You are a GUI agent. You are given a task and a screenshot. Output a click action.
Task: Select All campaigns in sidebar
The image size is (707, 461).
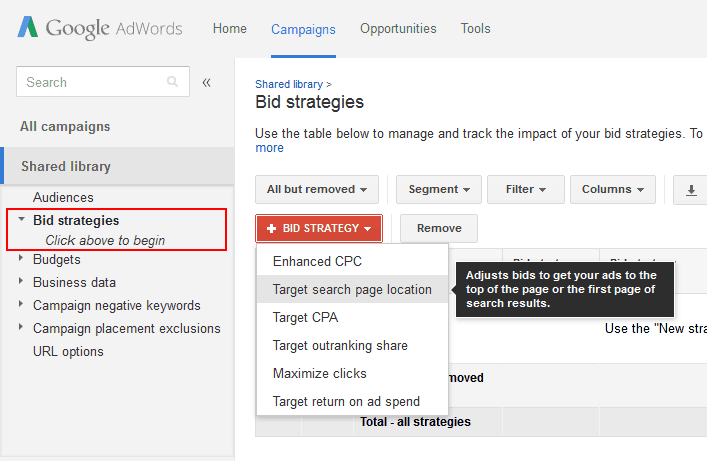tap(65, 127)
